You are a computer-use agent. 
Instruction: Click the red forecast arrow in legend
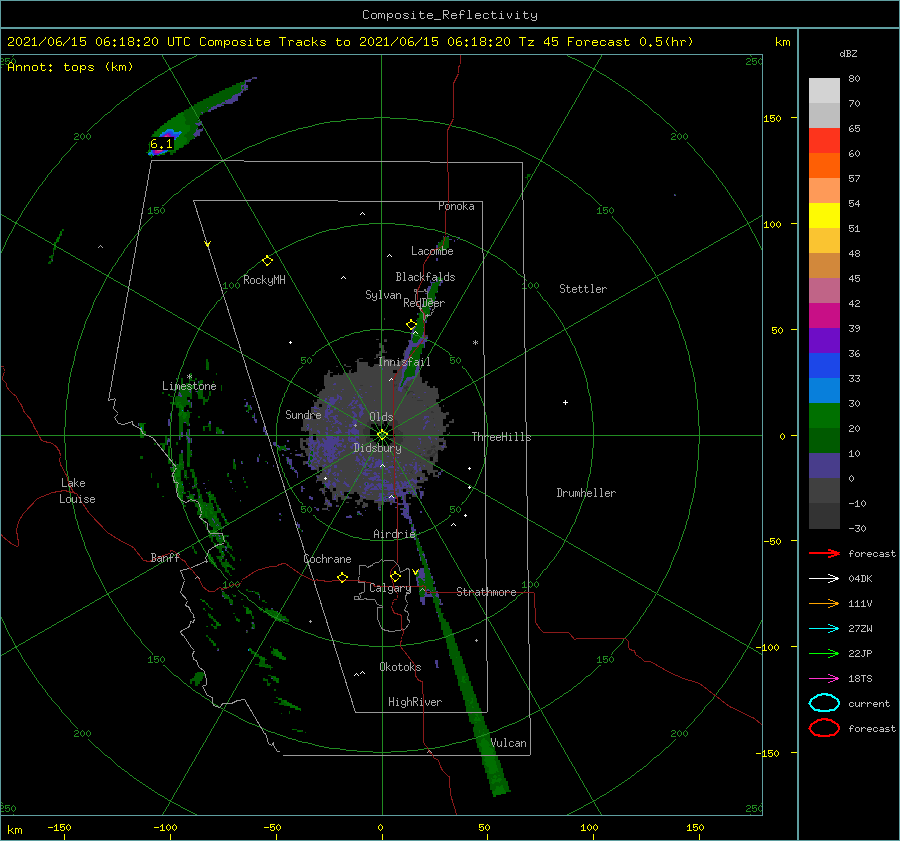824,553
